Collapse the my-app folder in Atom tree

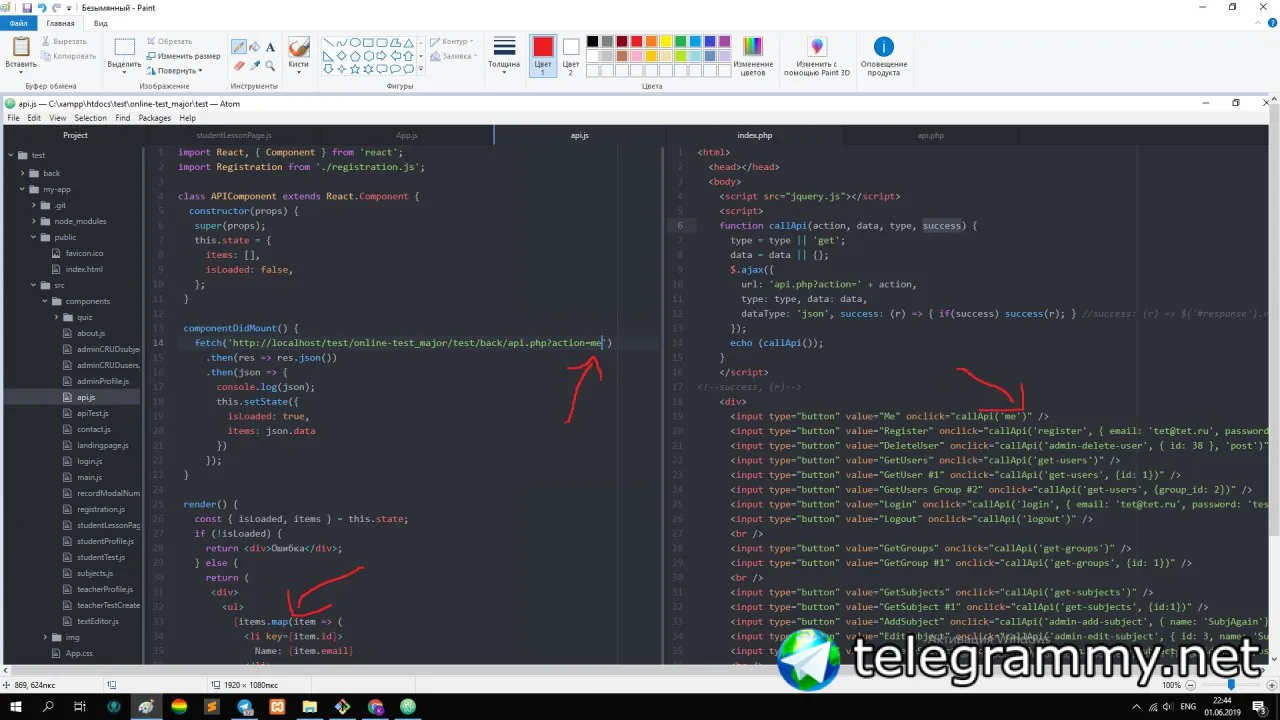point(23,189)
